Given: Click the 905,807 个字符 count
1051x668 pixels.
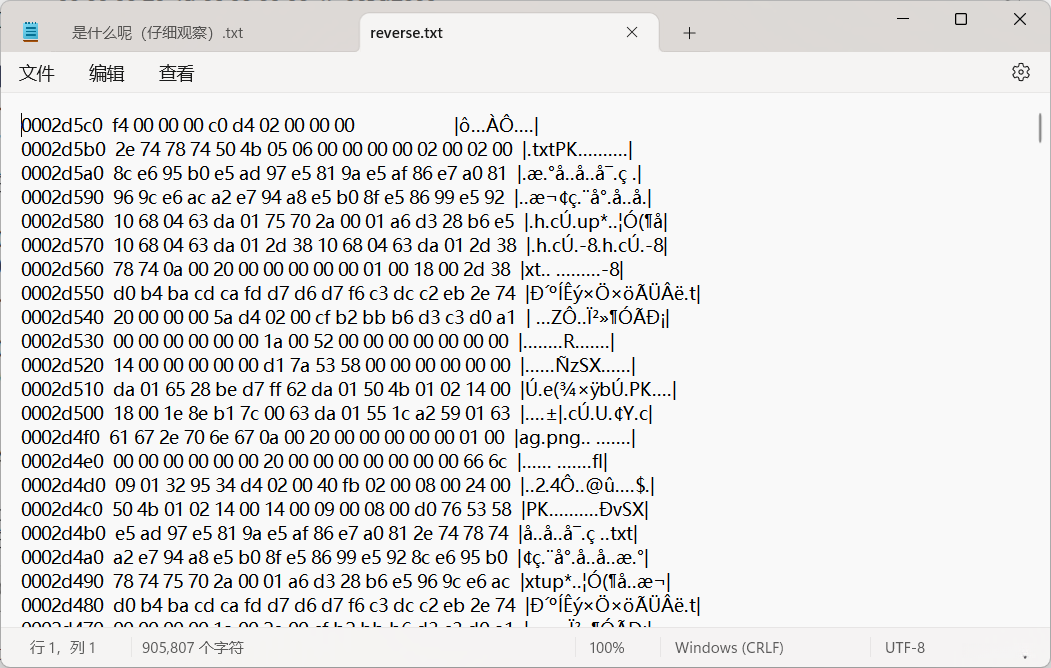Looking at the screenshot, I should click(x=192, y=648).
